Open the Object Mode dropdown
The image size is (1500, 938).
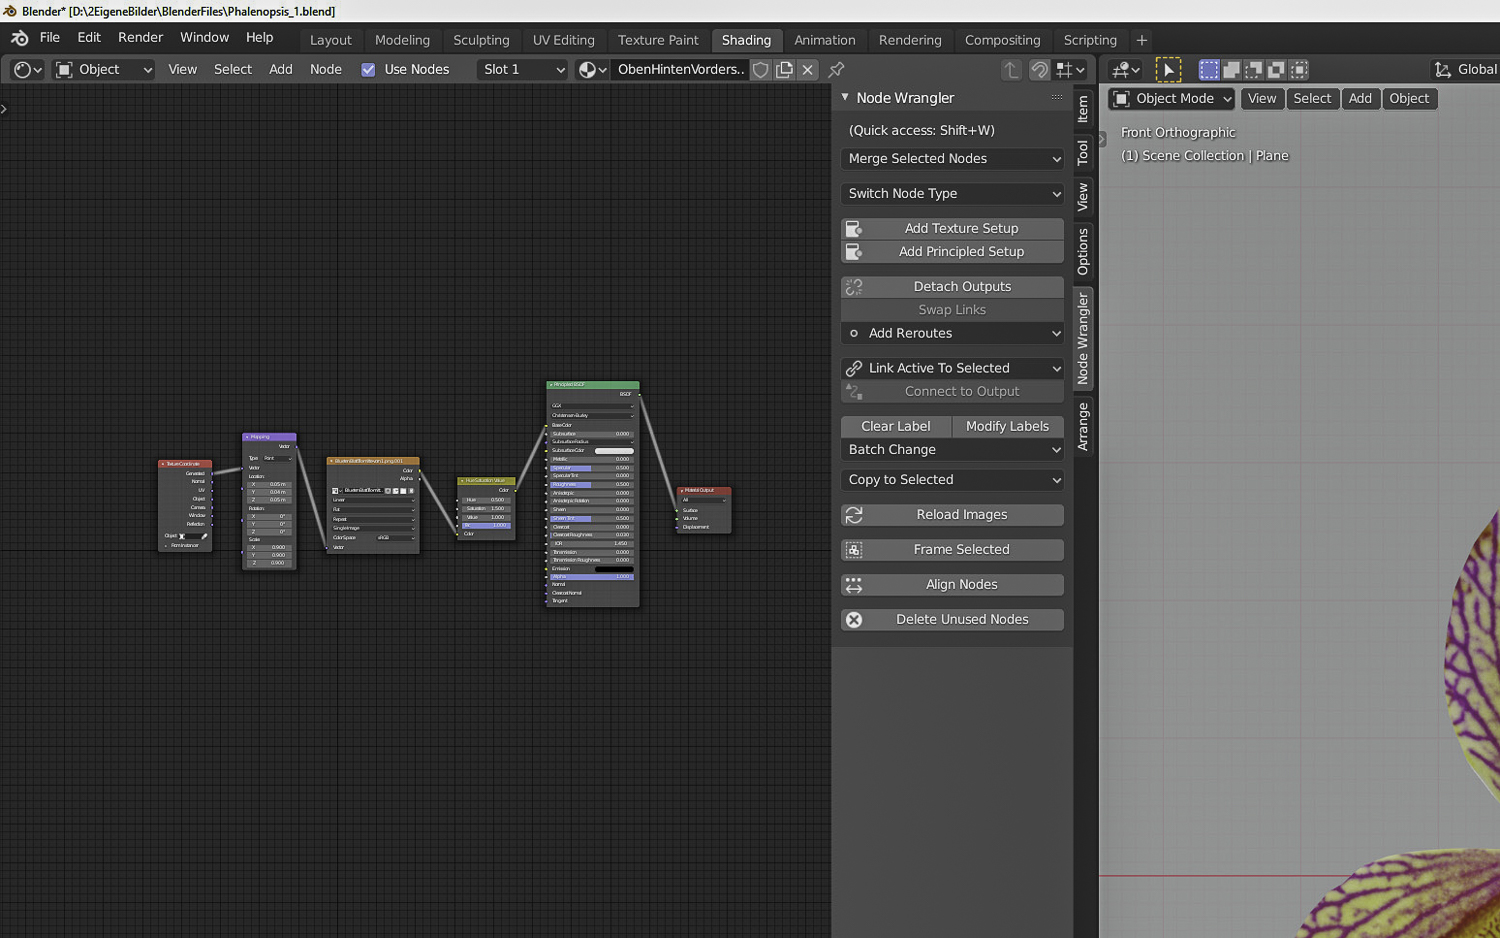tap(1172, 99)
